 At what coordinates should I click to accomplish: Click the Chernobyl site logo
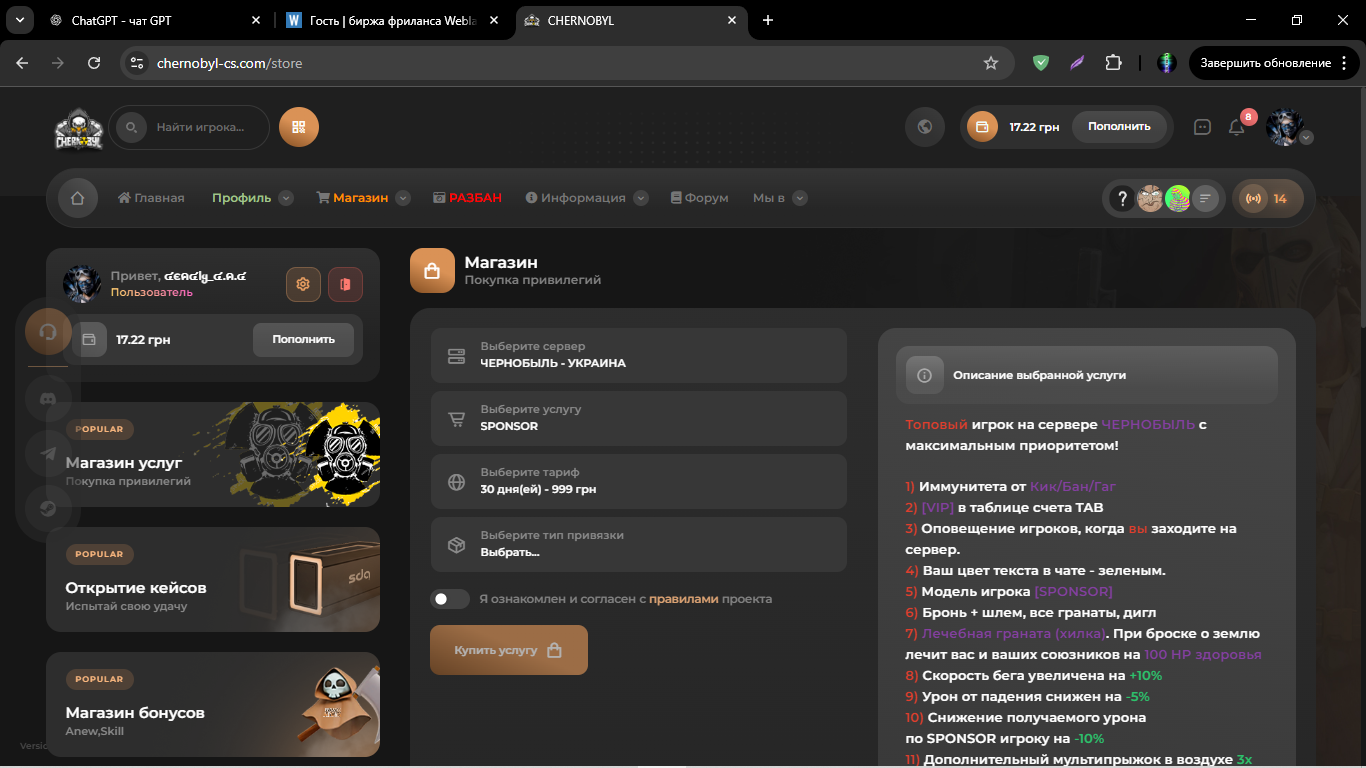point(79,128)
